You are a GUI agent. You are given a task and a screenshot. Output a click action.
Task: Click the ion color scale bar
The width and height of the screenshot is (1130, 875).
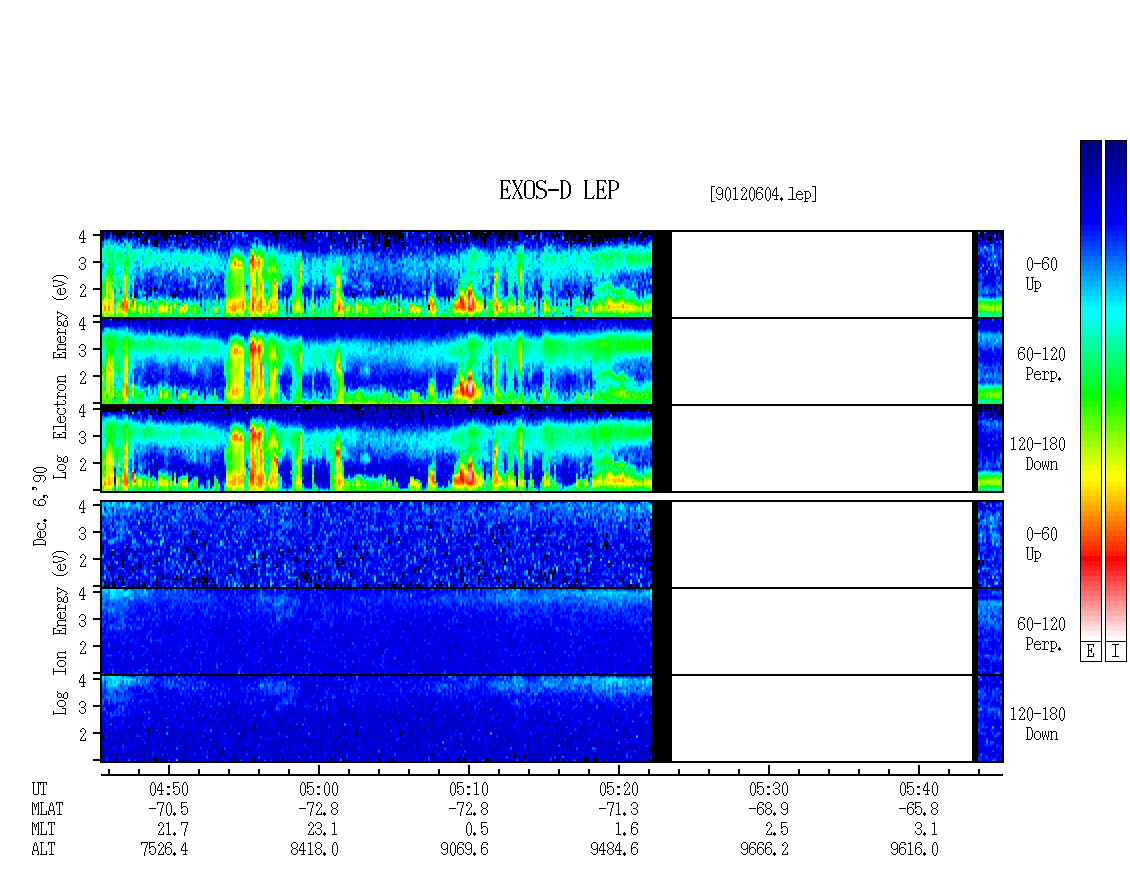point(1116,389)
